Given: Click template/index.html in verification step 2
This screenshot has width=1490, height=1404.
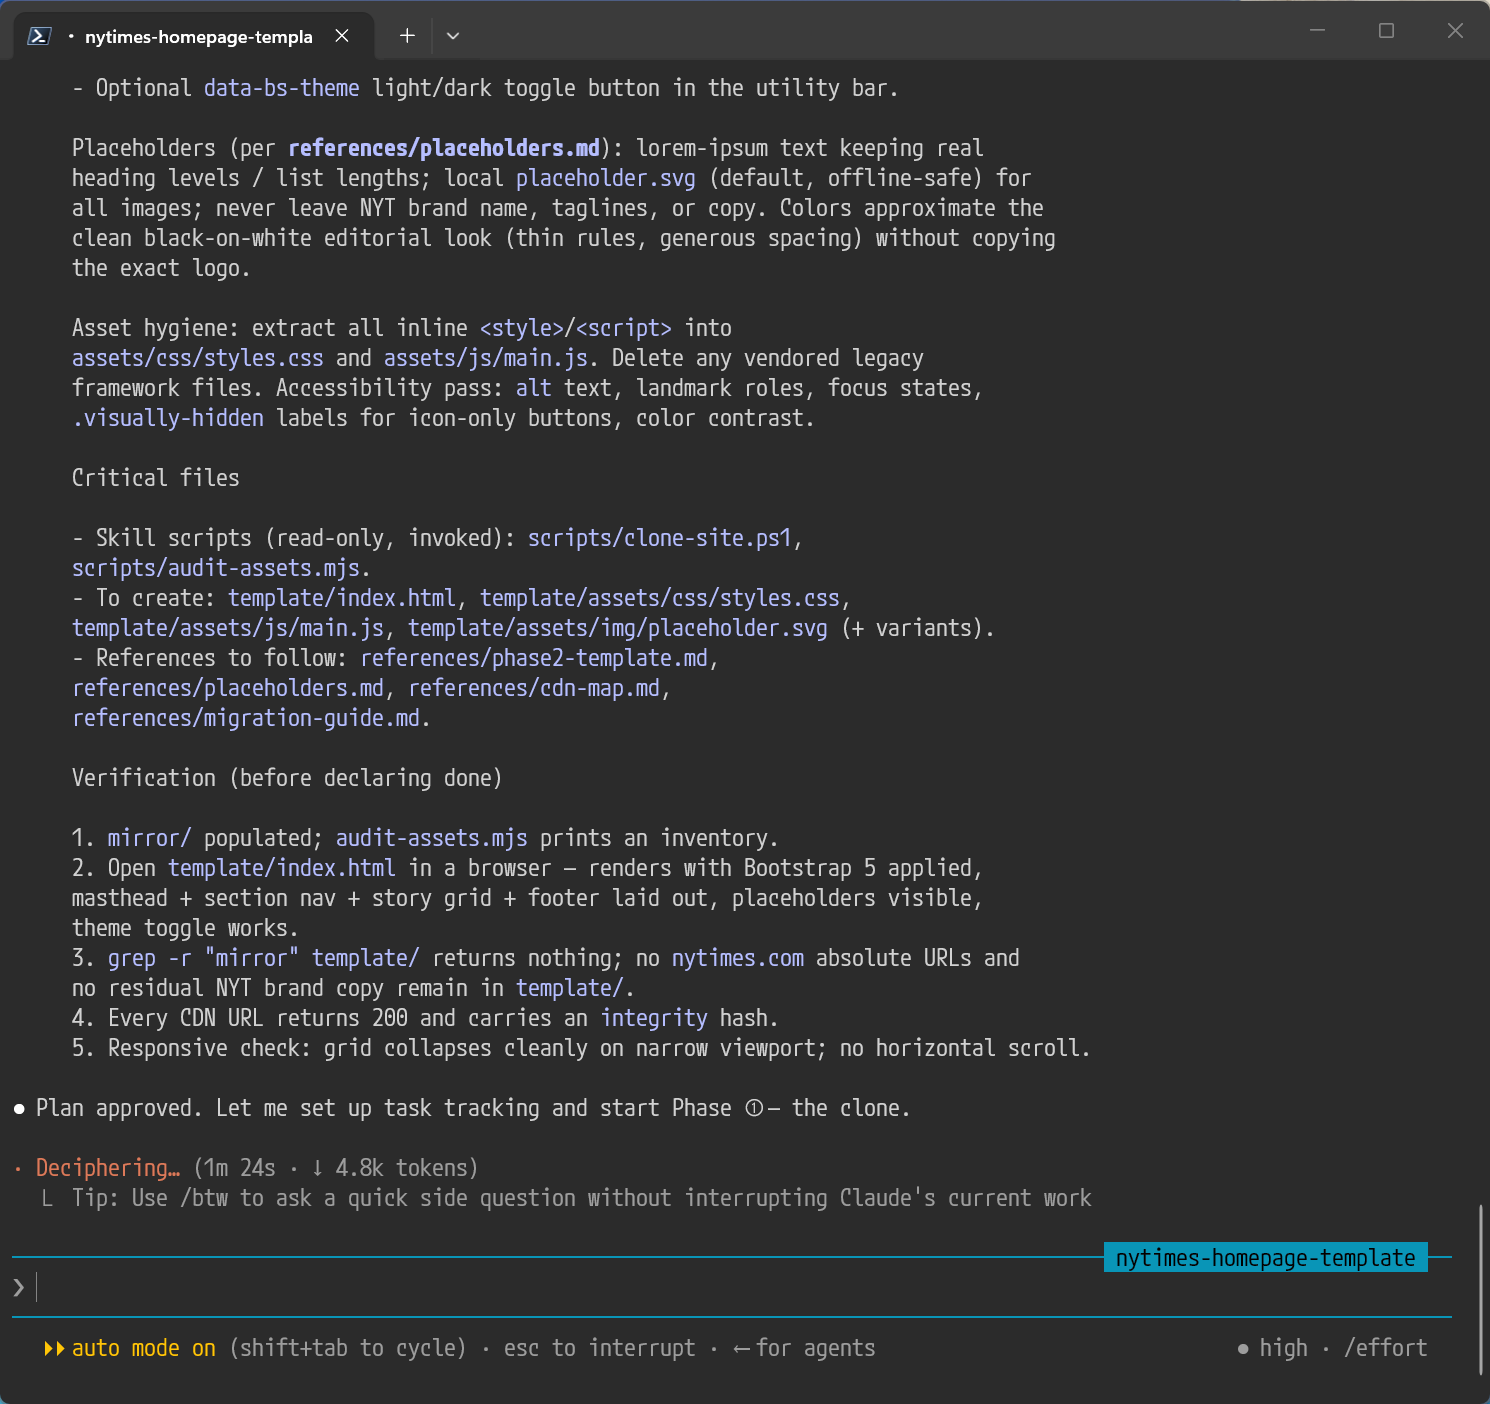Looking at the screenshot, I should [x=282, y=868].
